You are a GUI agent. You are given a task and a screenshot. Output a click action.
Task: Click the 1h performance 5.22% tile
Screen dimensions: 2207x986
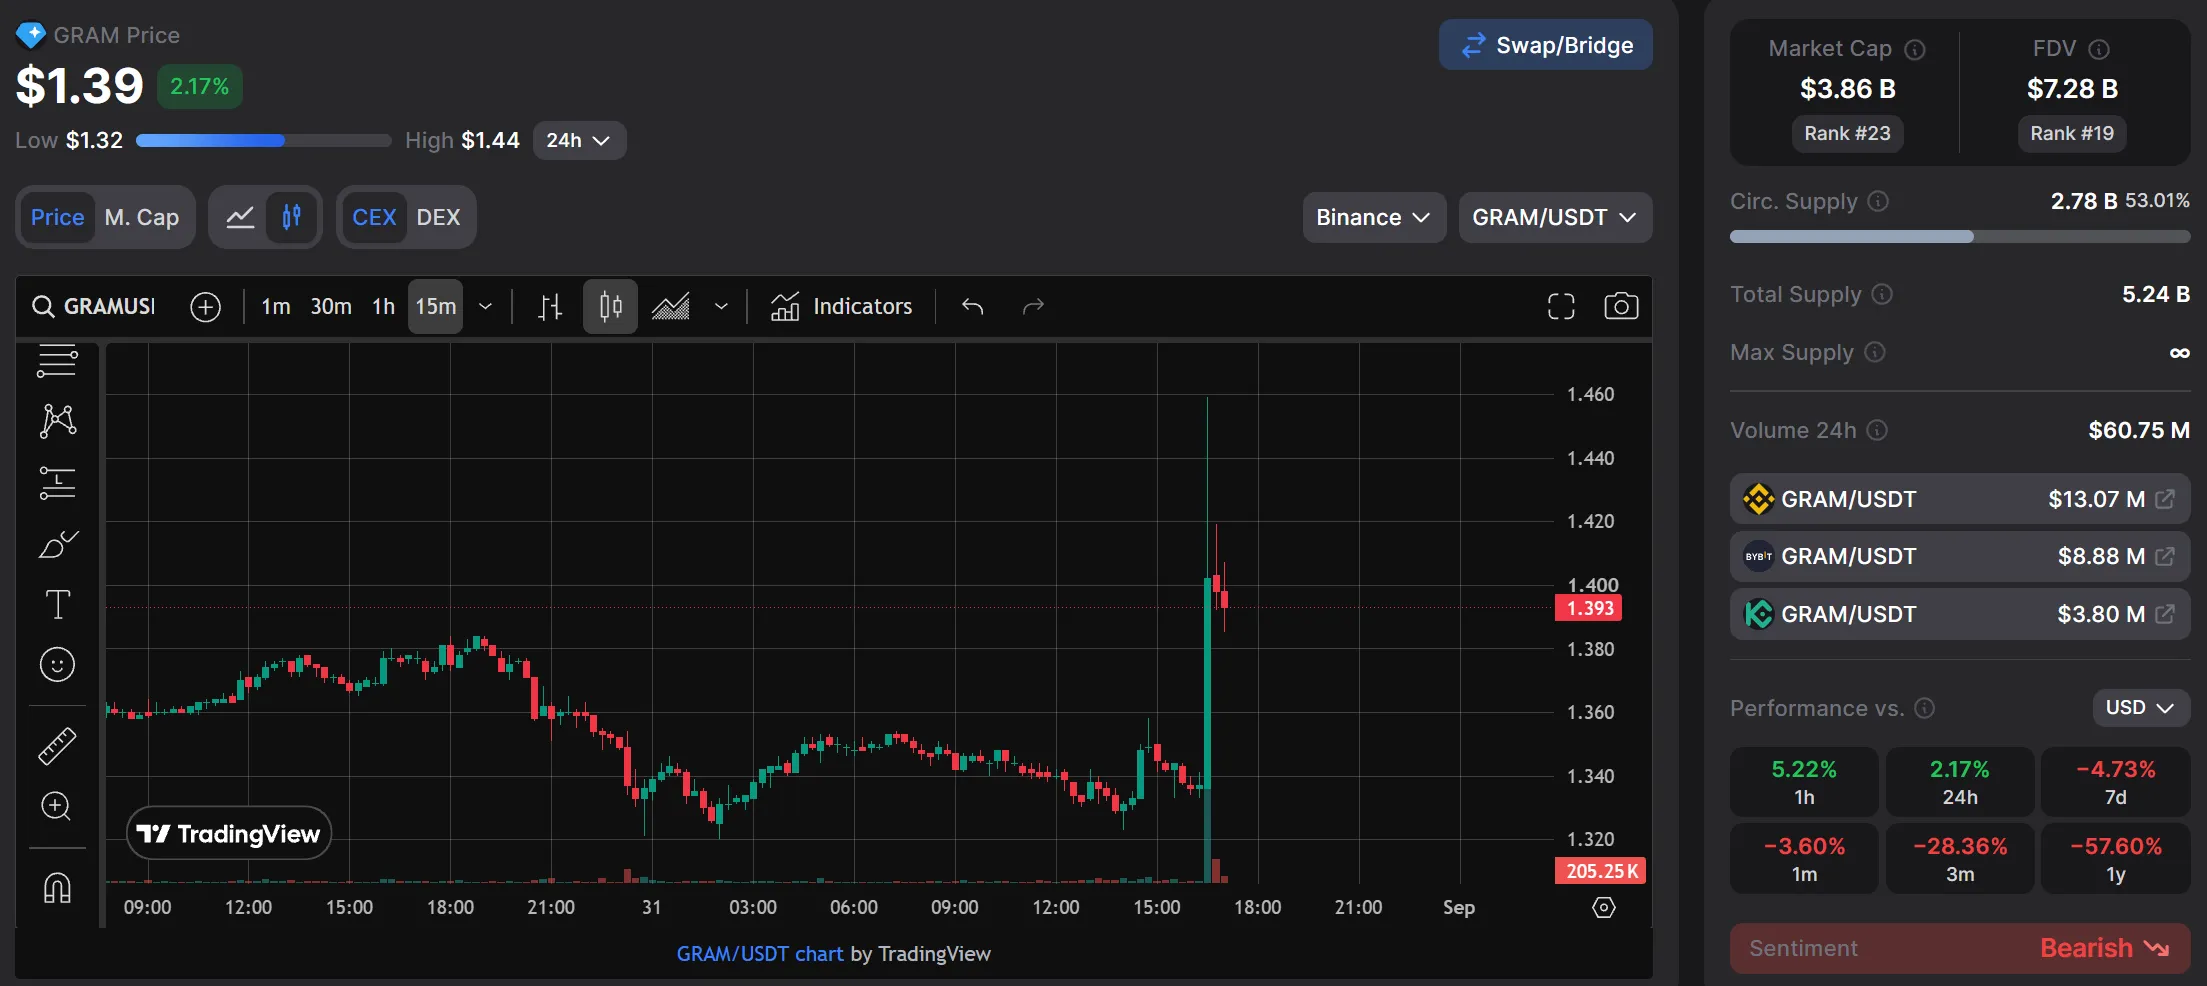tap(1804, 782)
